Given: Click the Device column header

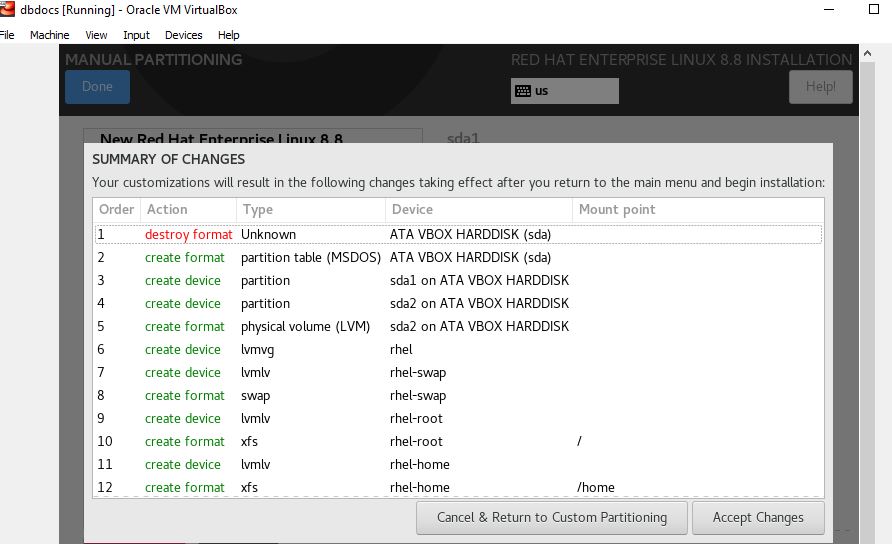Looking at the screenshot, I should [479, 209].
